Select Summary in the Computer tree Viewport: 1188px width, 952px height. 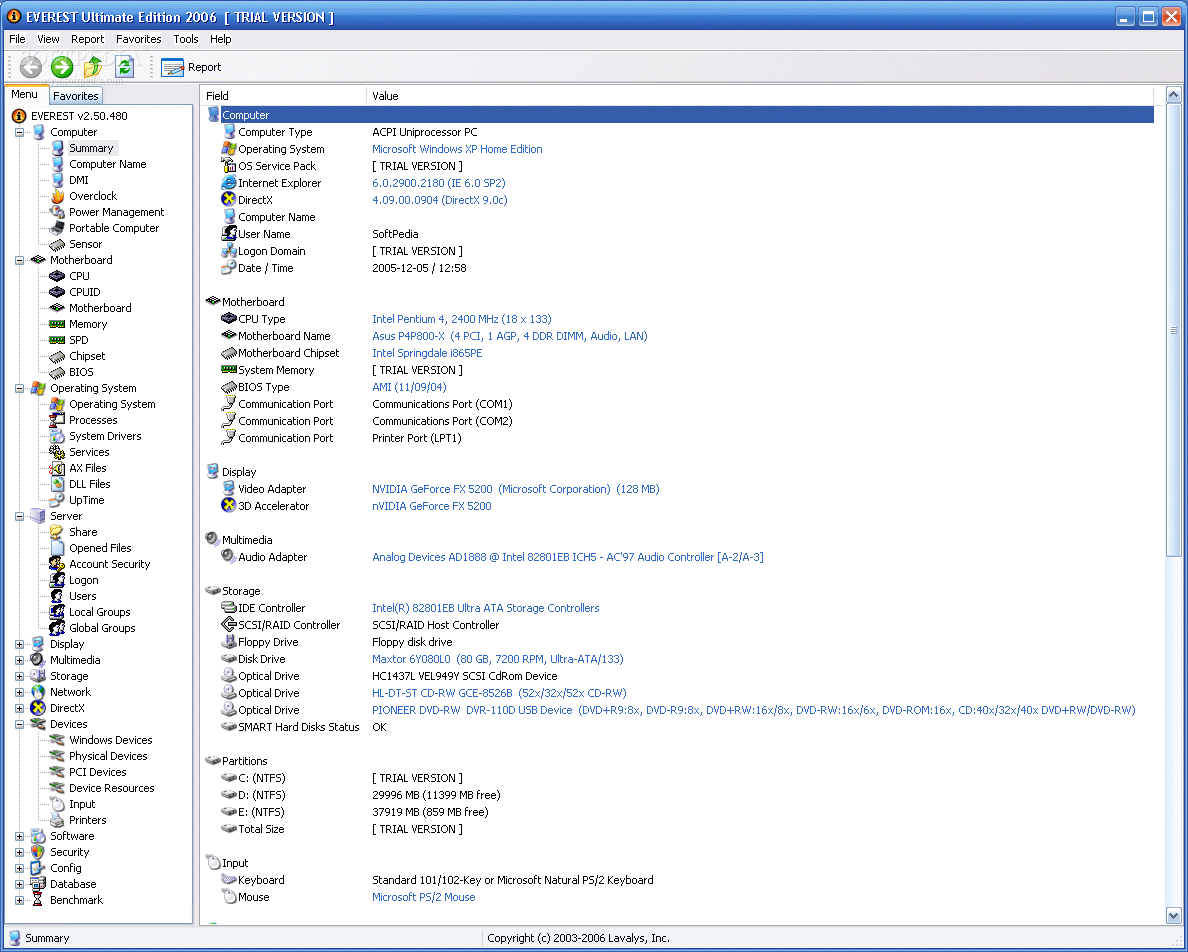91,148
